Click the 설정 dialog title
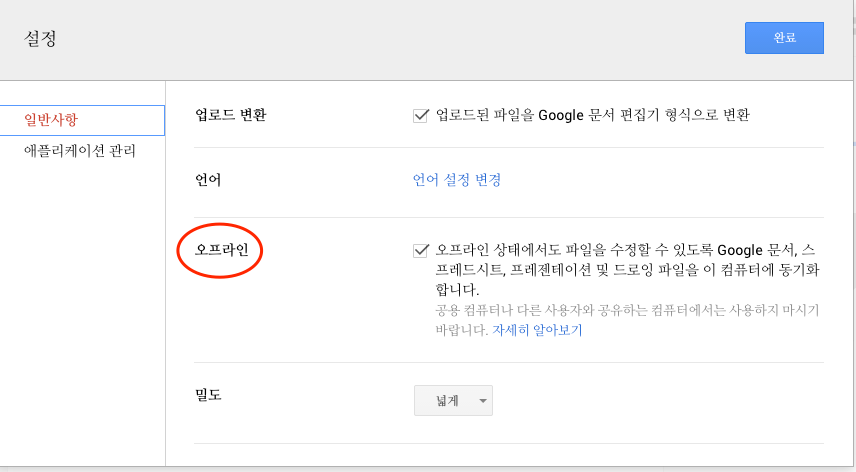 coord(40,38)
